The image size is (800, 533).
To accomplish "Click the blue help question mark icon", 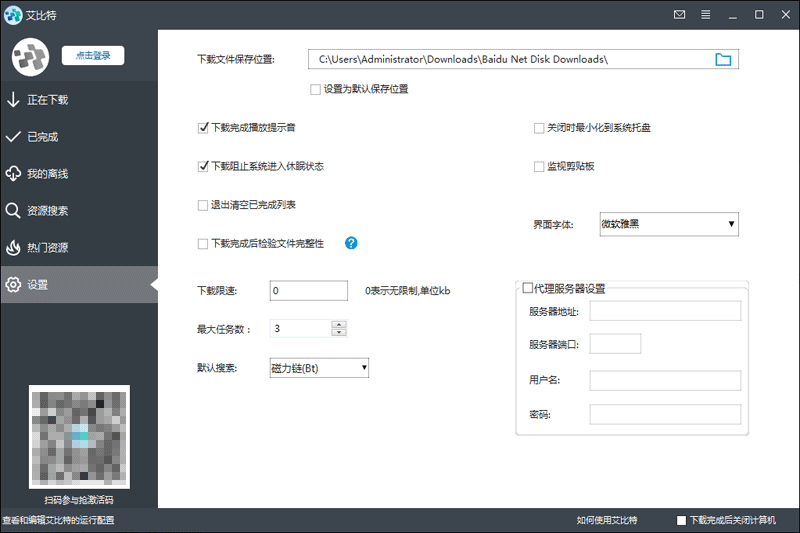I will coord(351,243).
